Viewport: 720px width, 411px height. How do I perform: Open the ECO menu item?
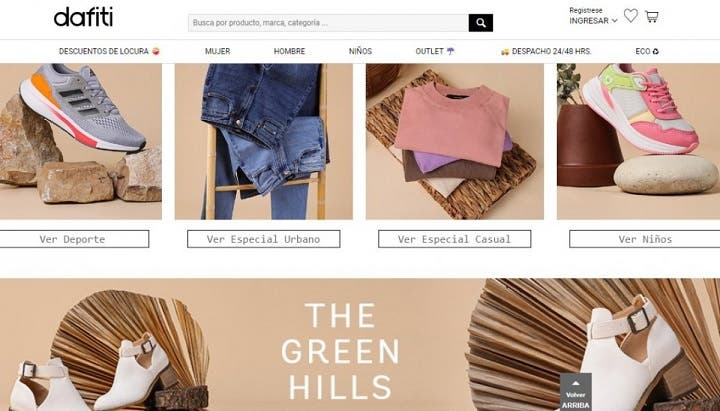tap(647, 51)
